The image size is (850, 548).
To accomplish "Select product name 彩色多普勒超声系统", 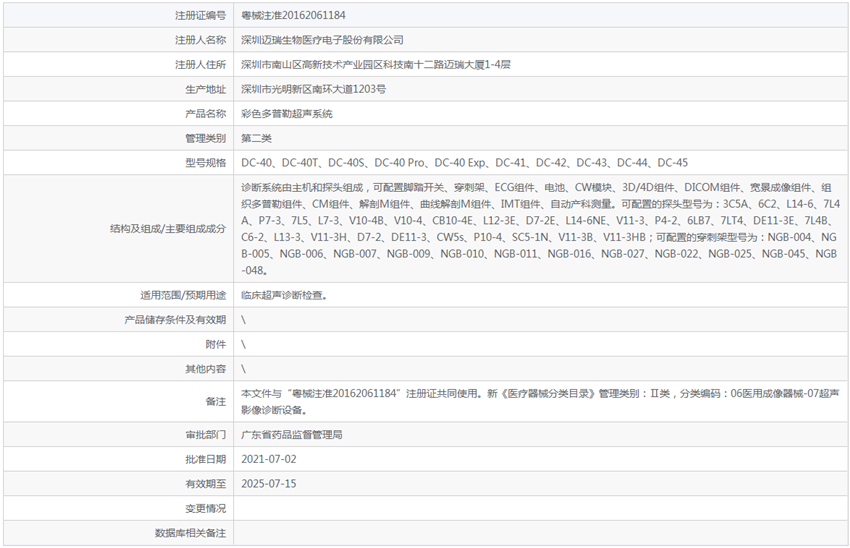I will tap(287, 114).
